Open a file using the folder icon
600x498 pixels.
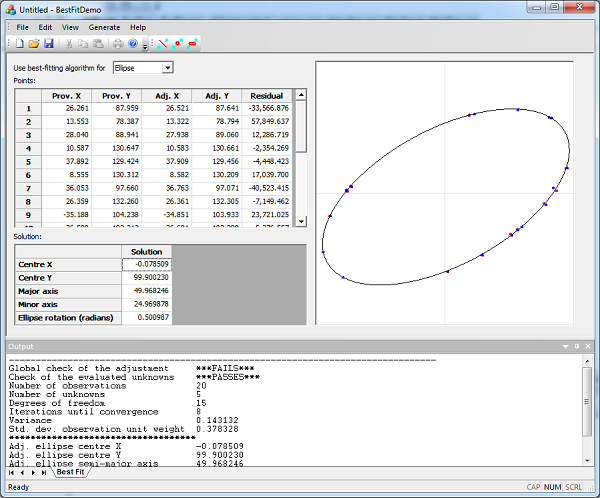pos(34,44)
